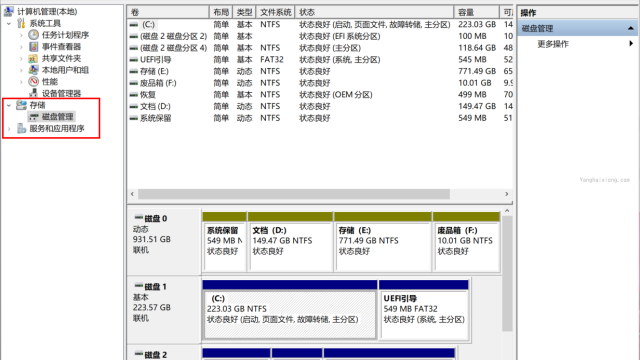Sort by the 卷 column header

click(x=168, y=12)
